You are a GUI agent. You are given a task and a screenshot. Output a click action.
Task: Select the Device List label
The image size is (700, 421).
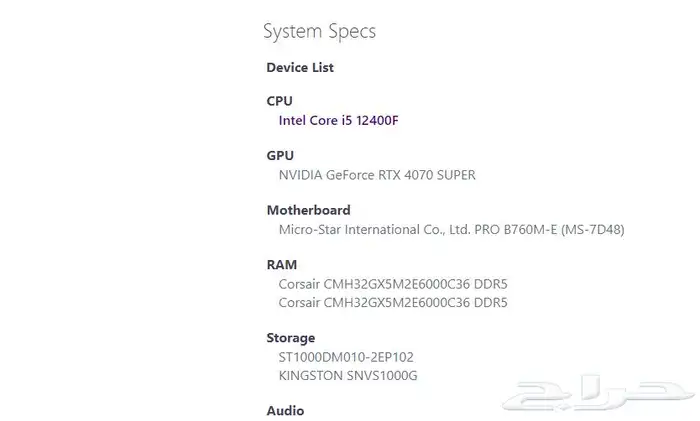coord(300,68)
